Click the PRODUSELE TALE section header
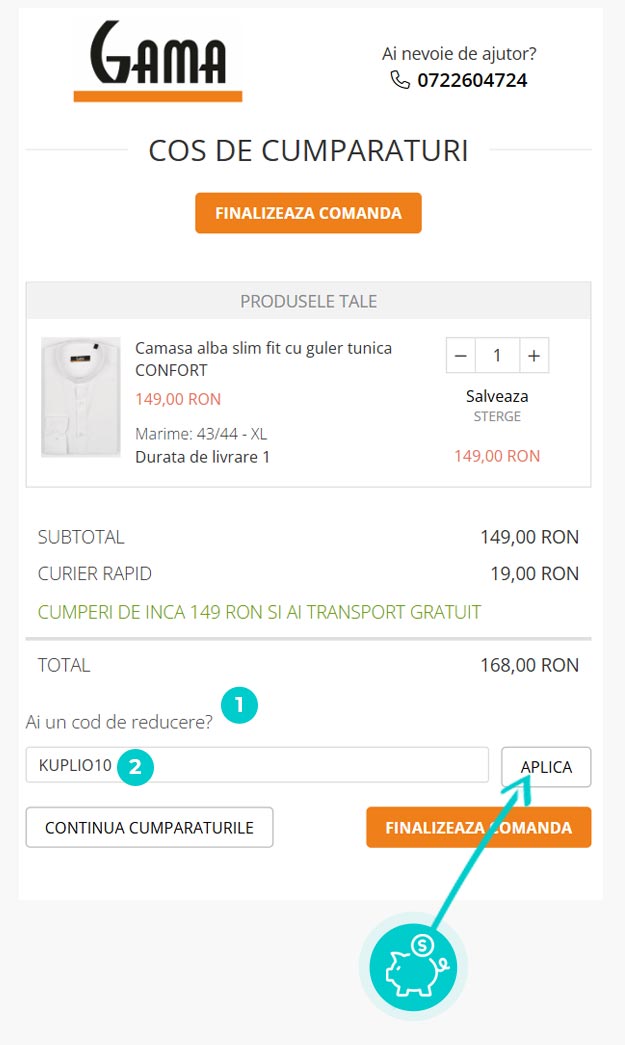 [308, 301]
